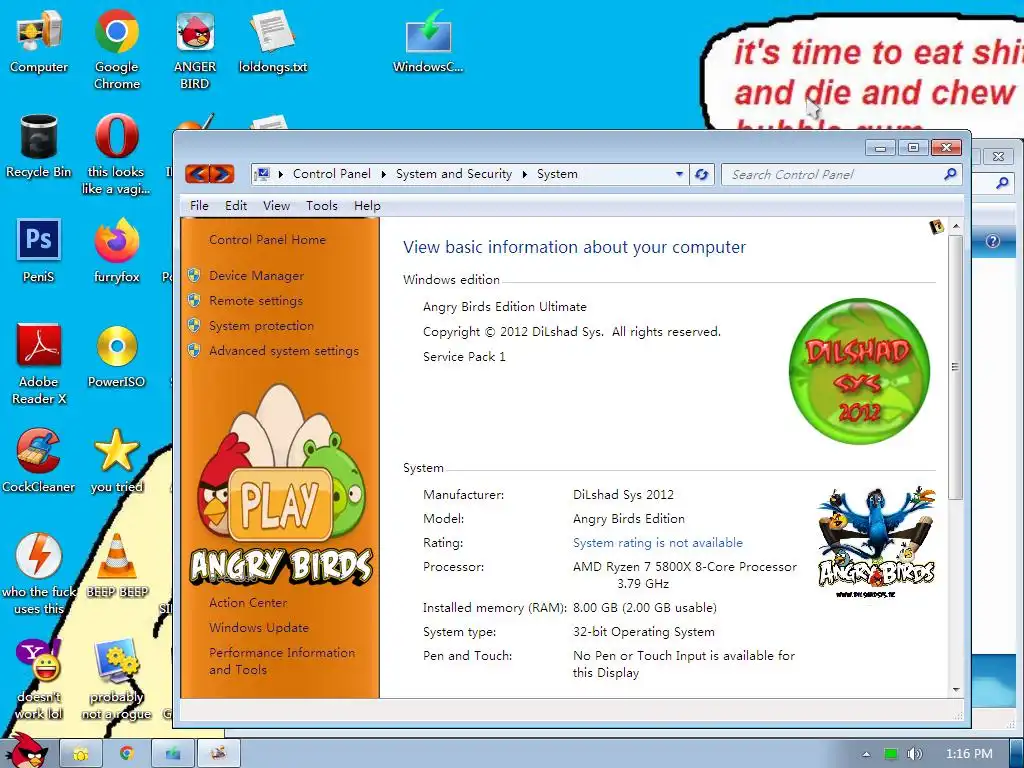Launch the PowerISO desktop icon
Image resolution: width=1024 pixels, height=768 pixels.
click(116, 356)
